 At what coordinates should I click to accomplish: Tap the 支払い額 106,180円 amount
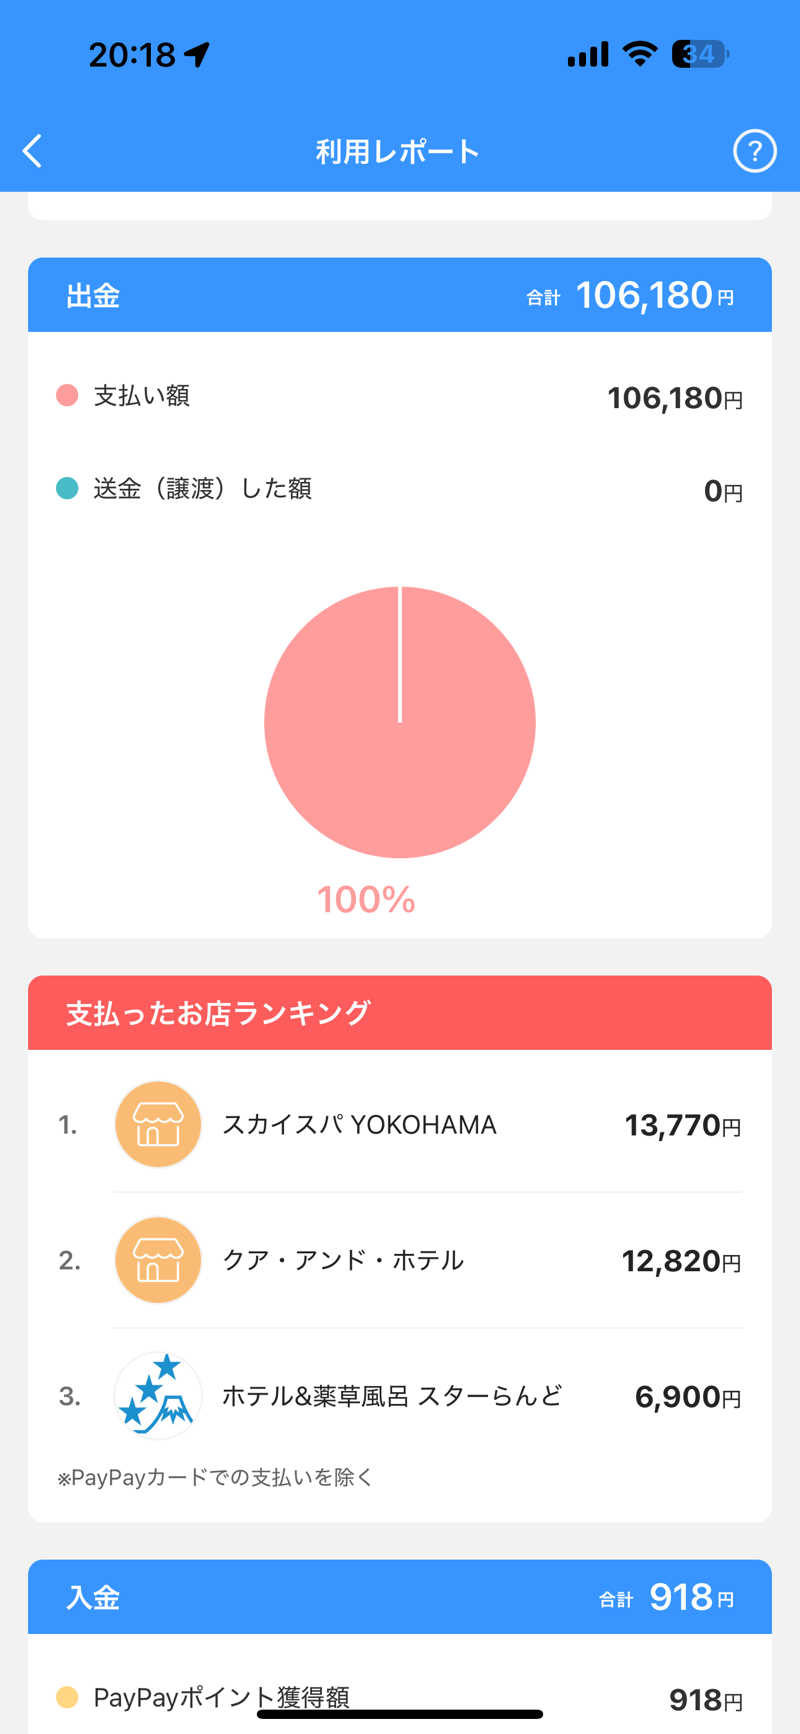pos(675,398)
